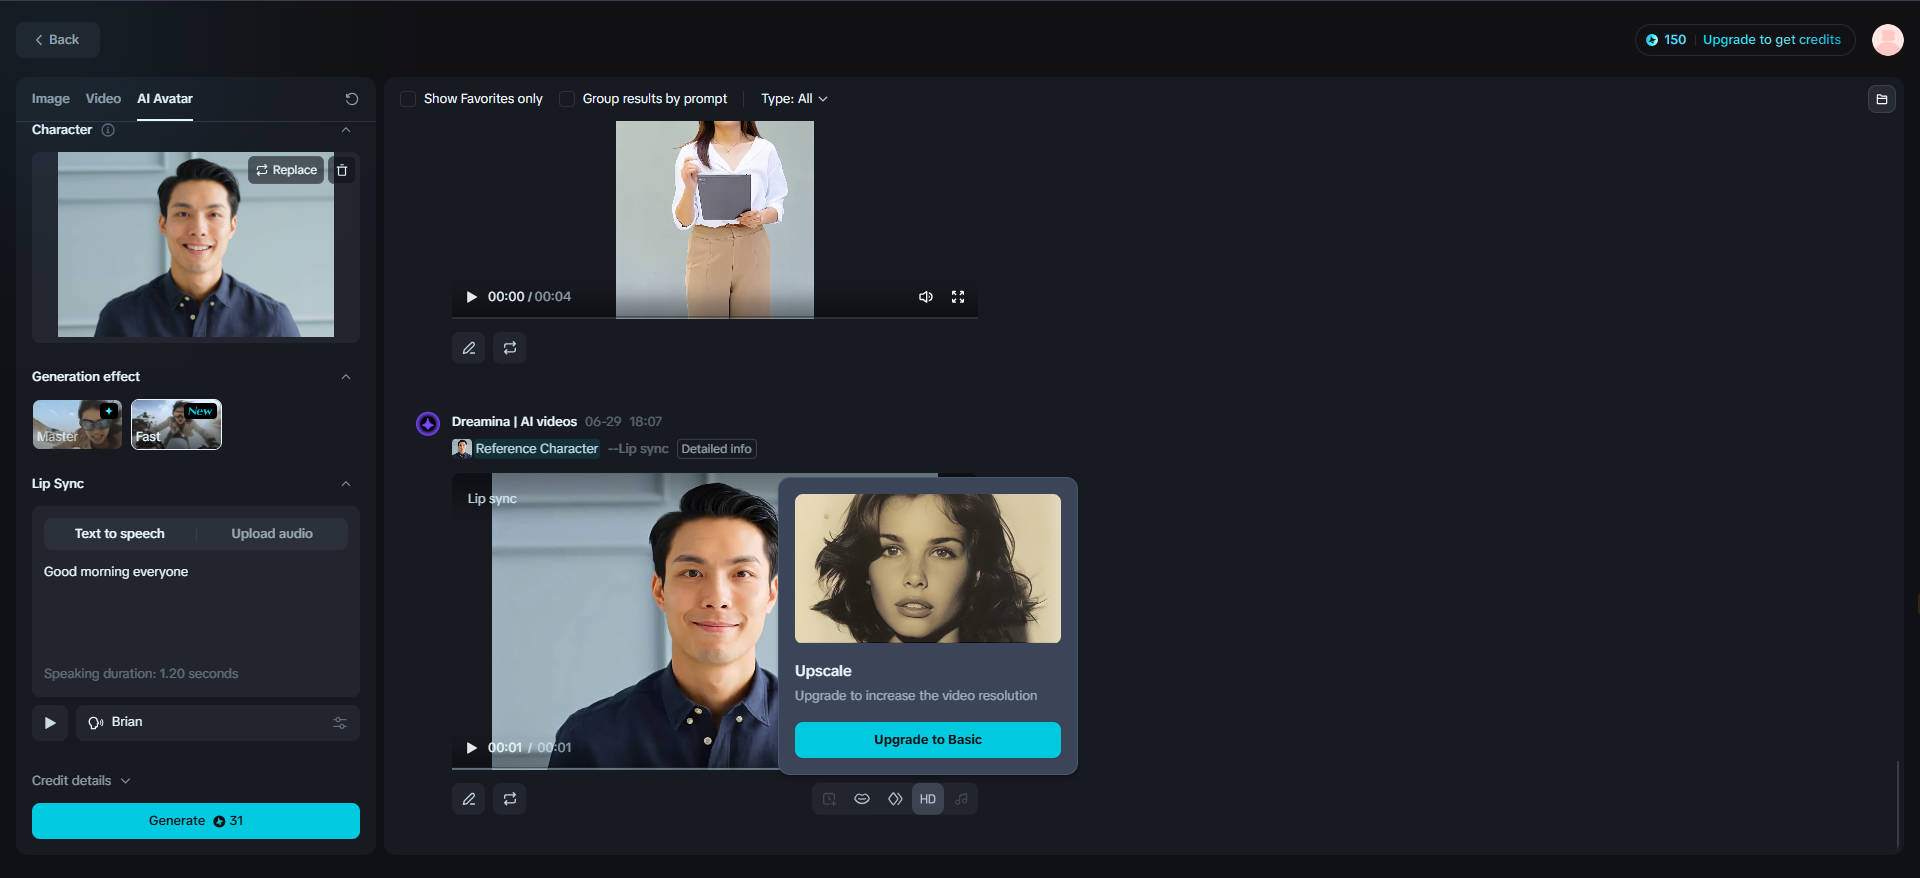Click Upgrade to Basic button

click(x=928, y=740)
